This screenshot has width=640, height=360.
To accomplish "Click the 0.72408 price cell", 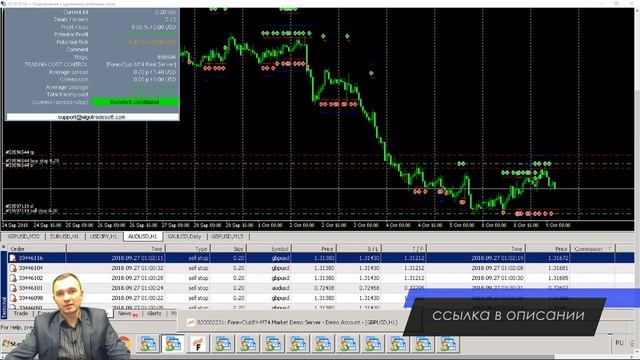I will click(324, 288).
